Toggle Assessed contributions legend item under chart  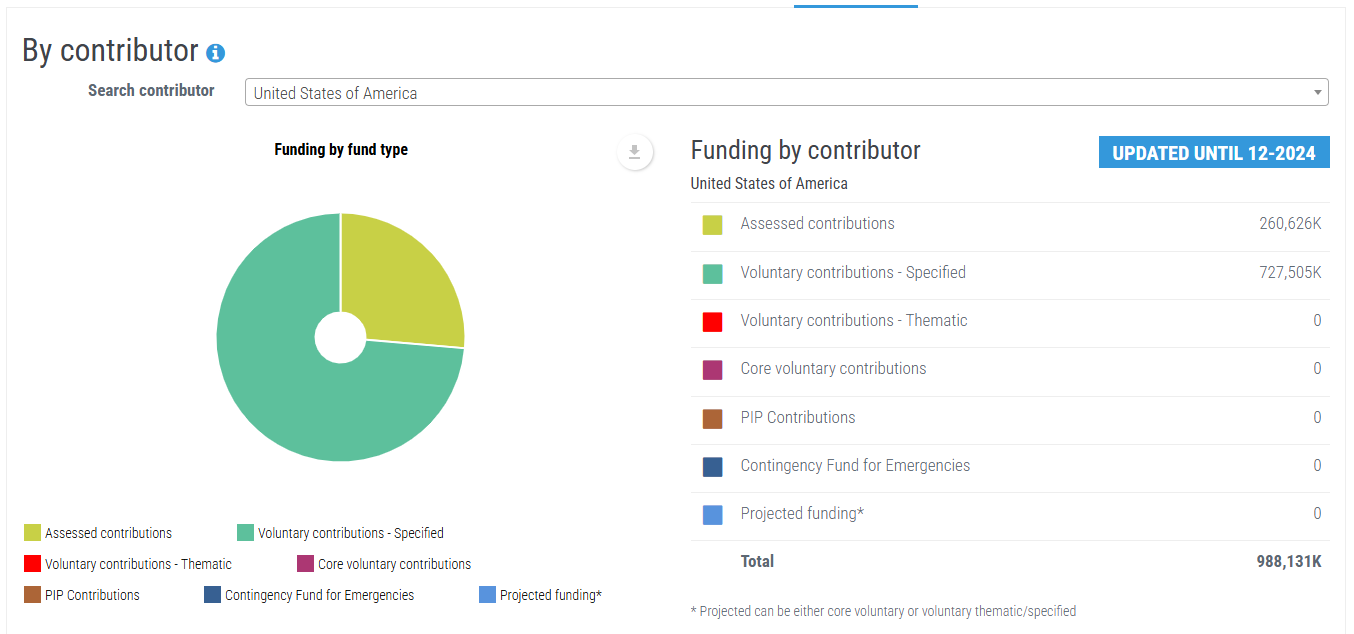[x=98, y=533]
